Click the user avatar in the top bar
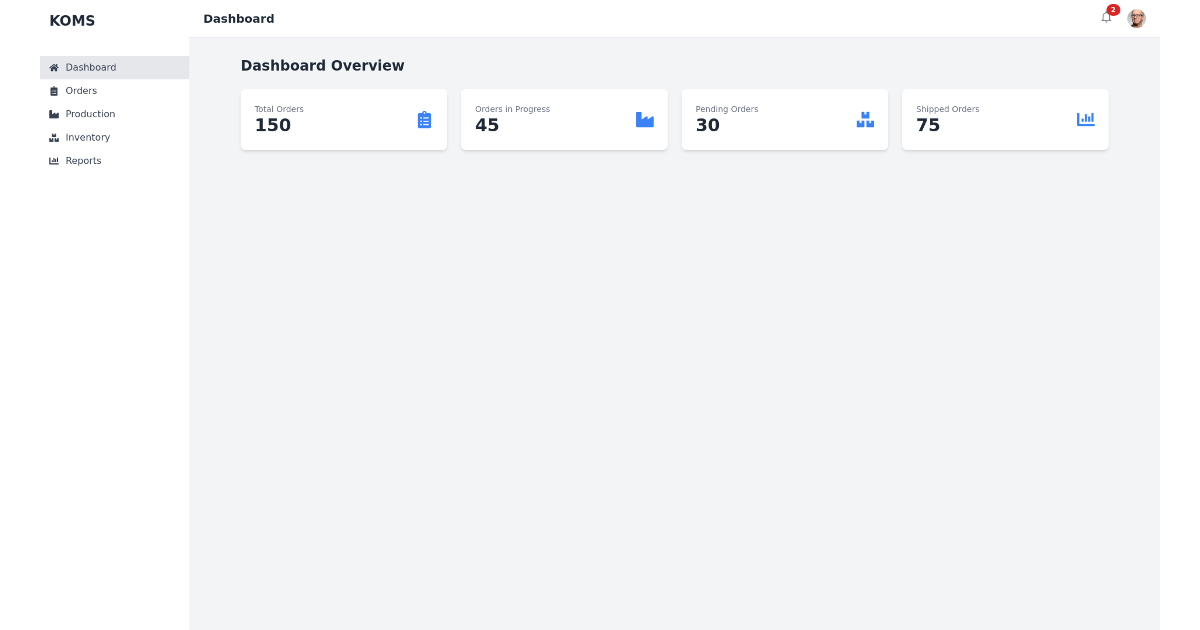 tap(1137, 18)
